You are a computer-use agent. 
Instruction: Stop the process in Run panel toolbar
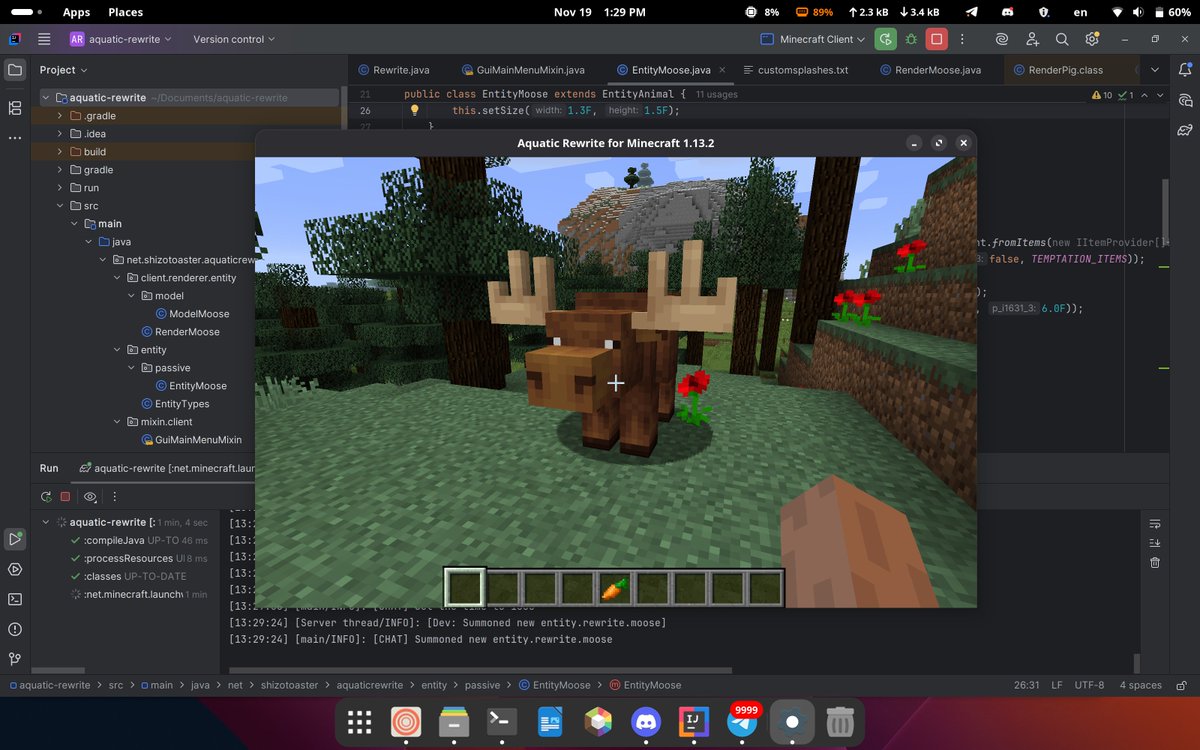click(65, 496)
